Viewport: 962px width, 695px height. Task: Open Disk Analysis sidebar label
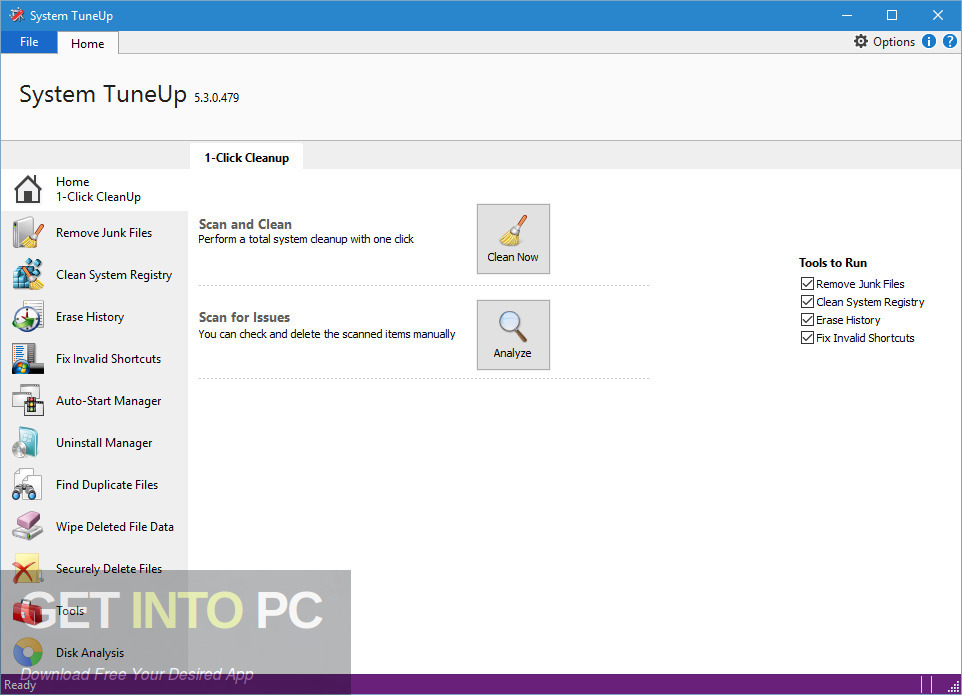point(90,653)
